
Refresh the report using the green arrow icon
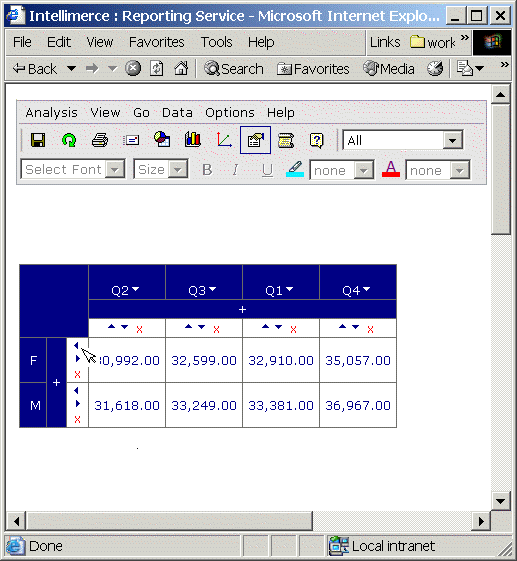point(69,140)
